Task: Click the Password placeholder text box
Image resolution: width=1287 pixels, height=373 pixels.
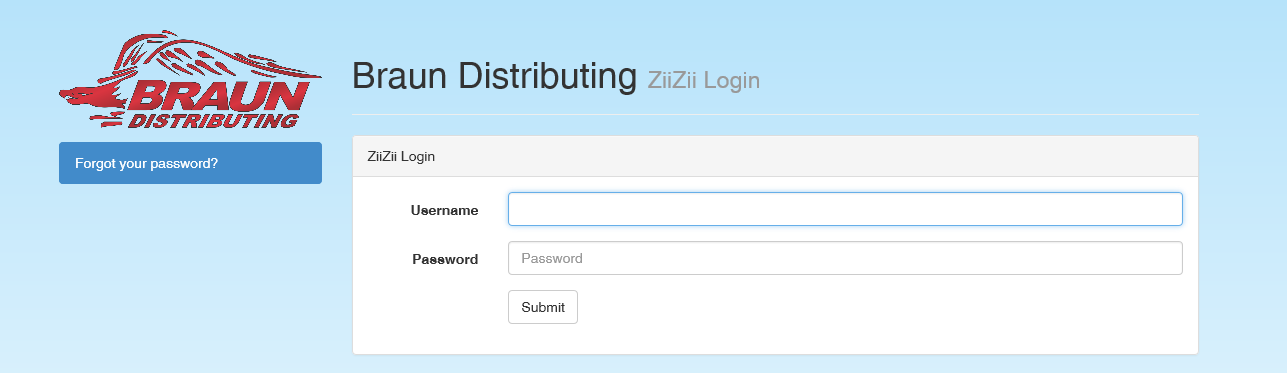Action: [845, 258]
